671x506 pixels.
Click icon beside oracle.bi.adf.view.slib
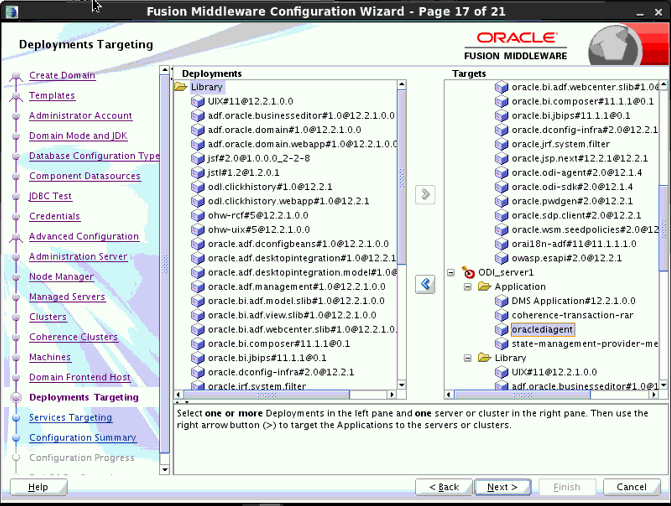tap(198, 315)
